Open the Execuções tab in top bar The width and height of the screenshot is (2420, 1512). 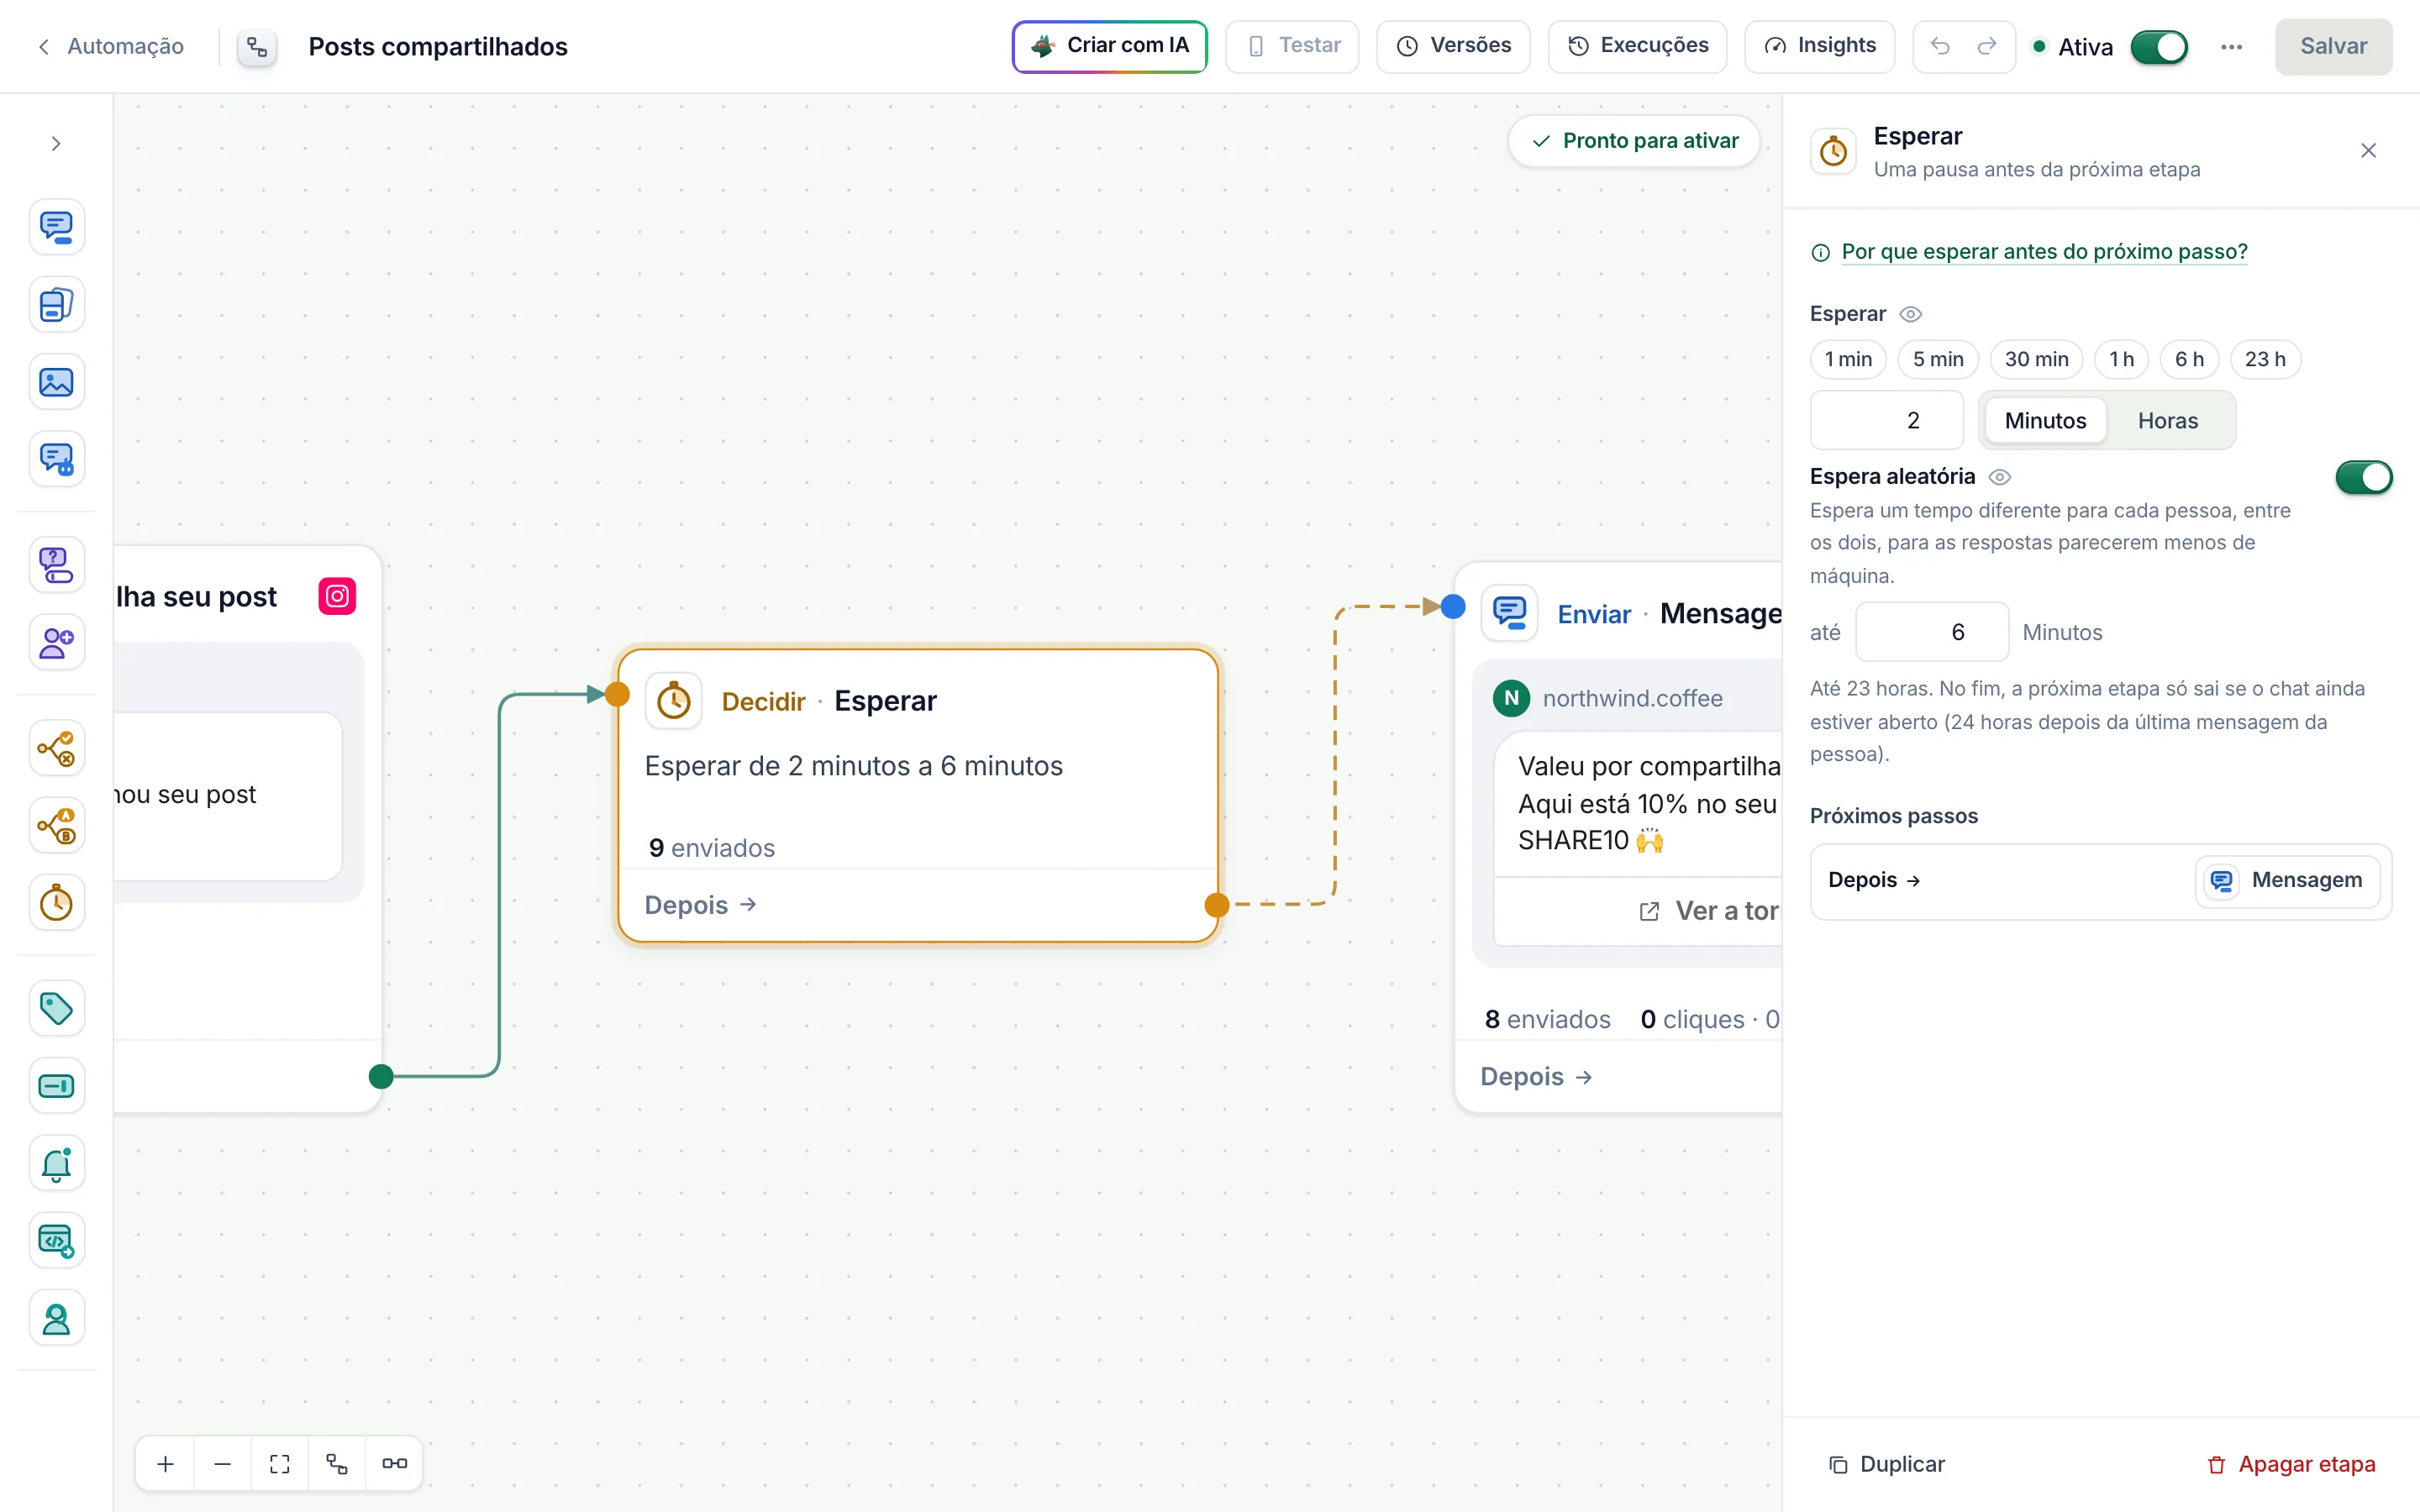tap(1637, 46)
